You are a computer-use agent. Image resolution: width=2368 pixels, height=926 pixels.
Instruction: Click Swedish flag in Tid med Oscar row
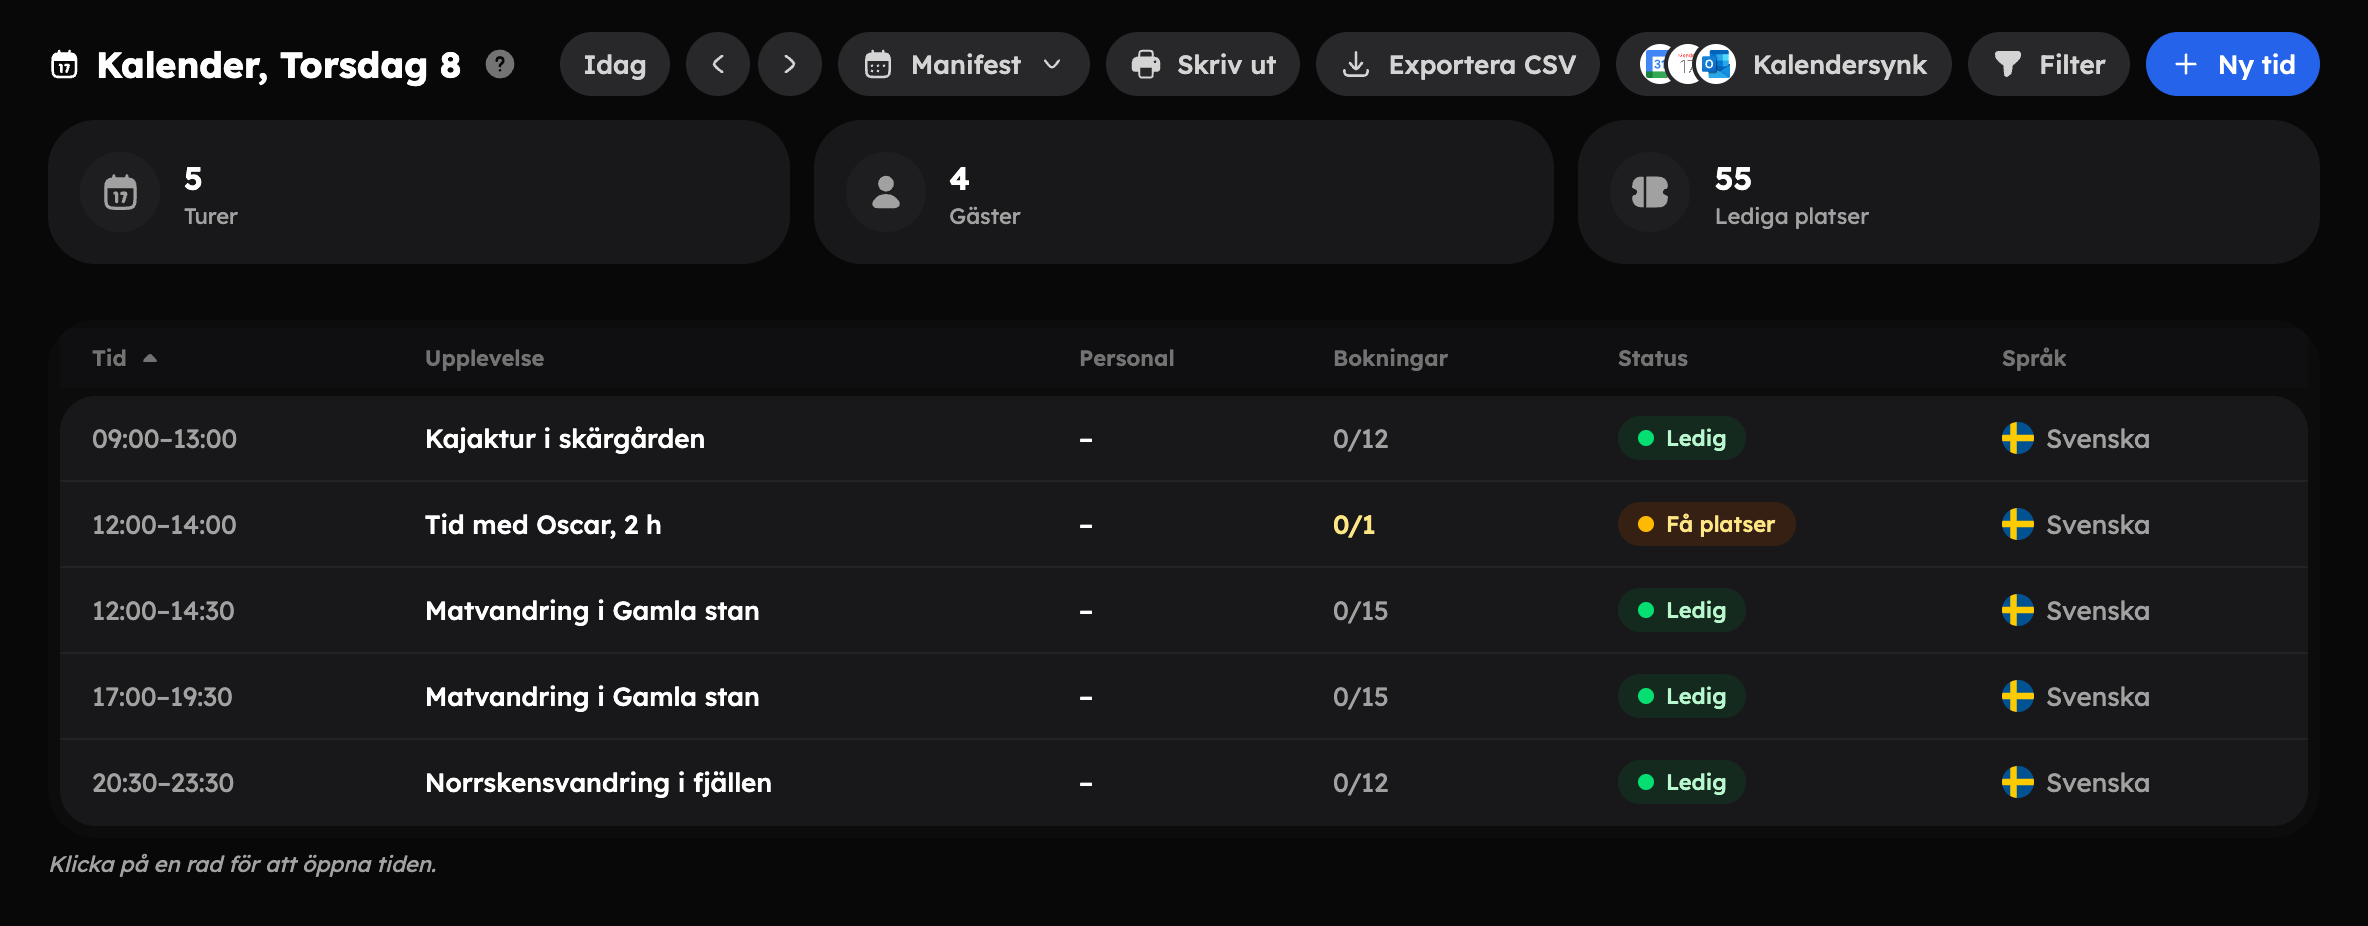2018,524
